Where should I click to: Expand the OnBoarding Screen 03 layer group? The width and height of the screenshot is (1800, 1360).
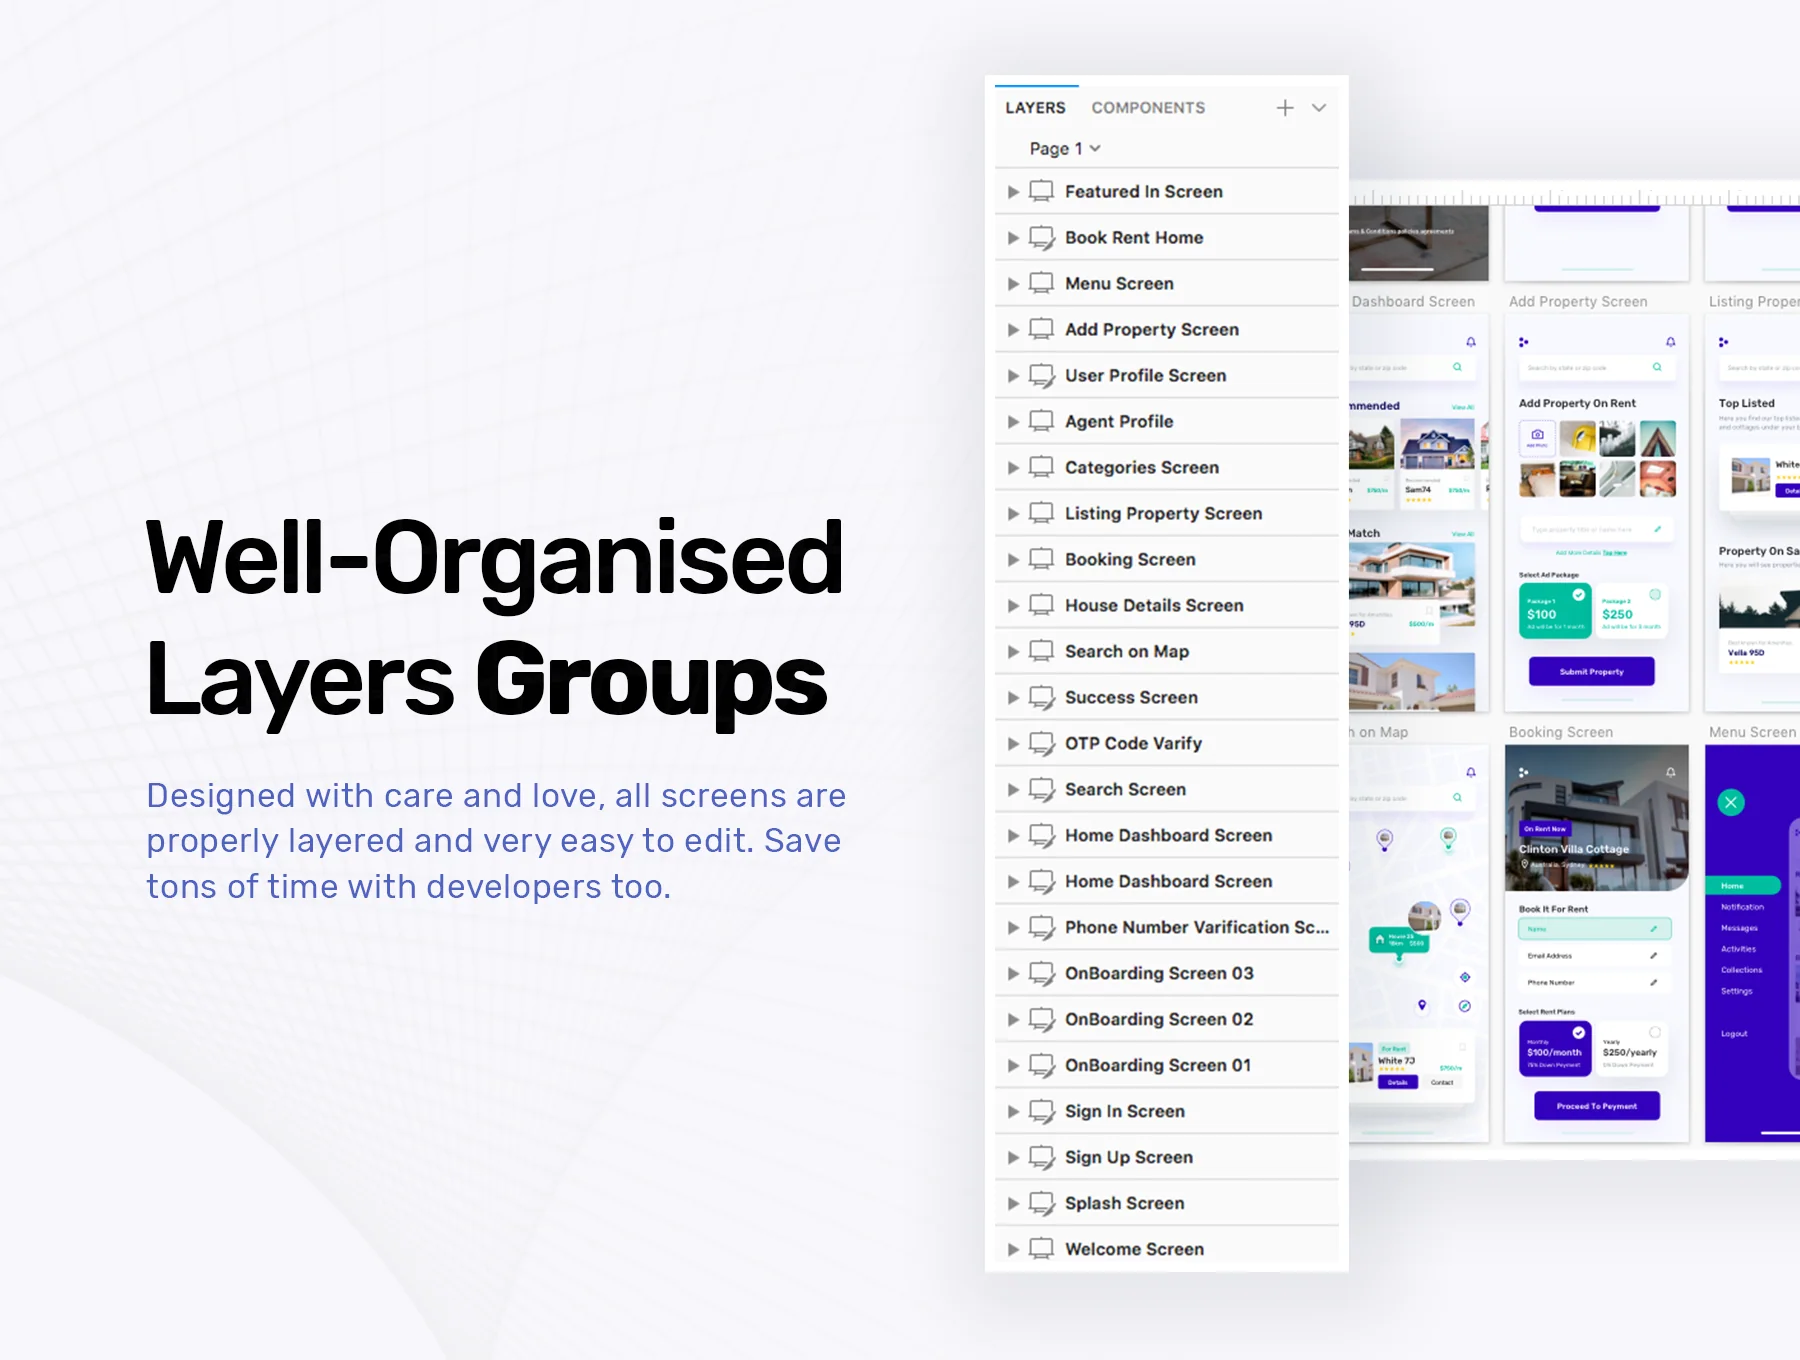tap(1013, 974)
